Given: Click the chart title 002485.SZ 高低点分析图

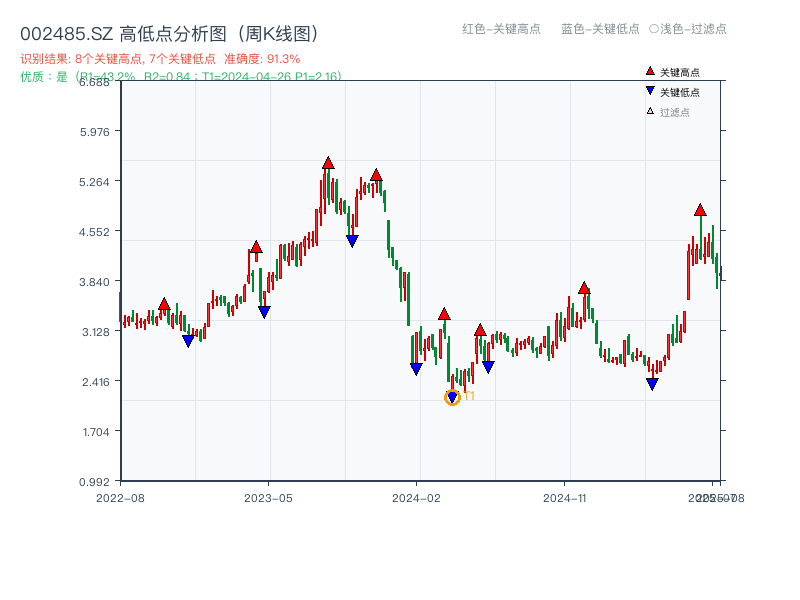Looking at the screenshot, I should coord(169,34).
